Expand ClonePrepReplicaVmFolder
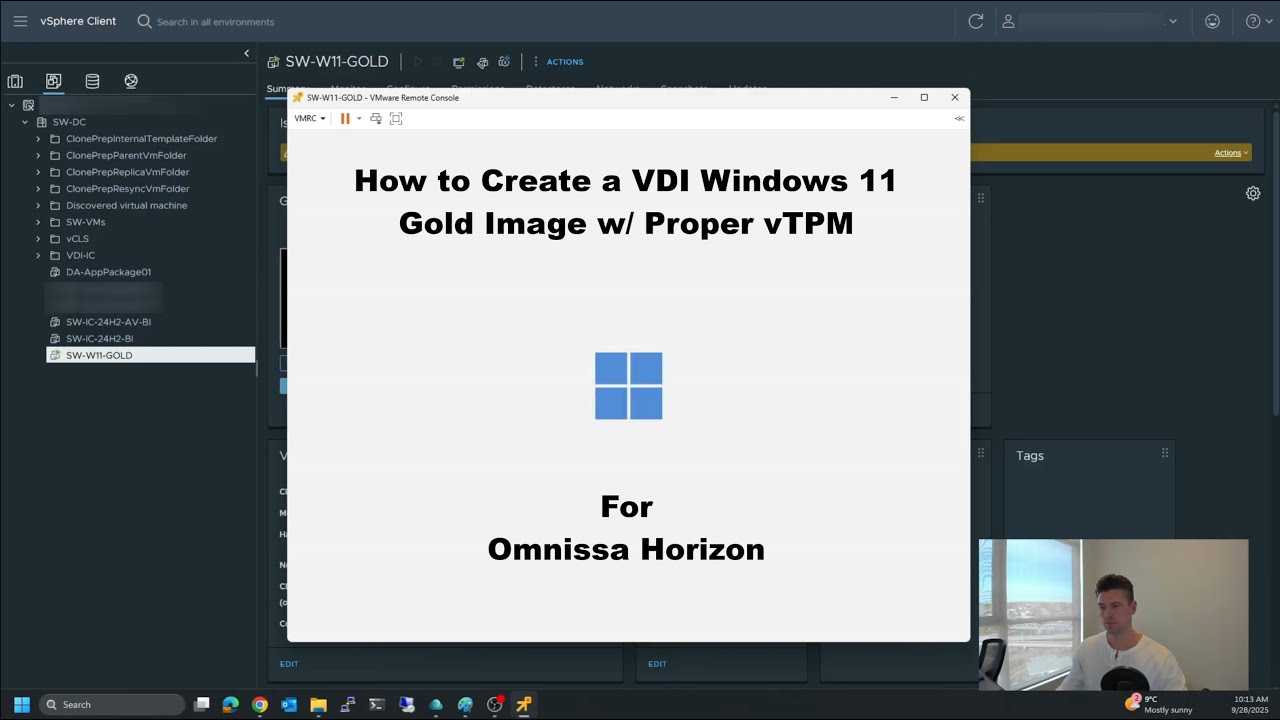The height and width of the screenshot is (720, 1280). tap(38, 172)
